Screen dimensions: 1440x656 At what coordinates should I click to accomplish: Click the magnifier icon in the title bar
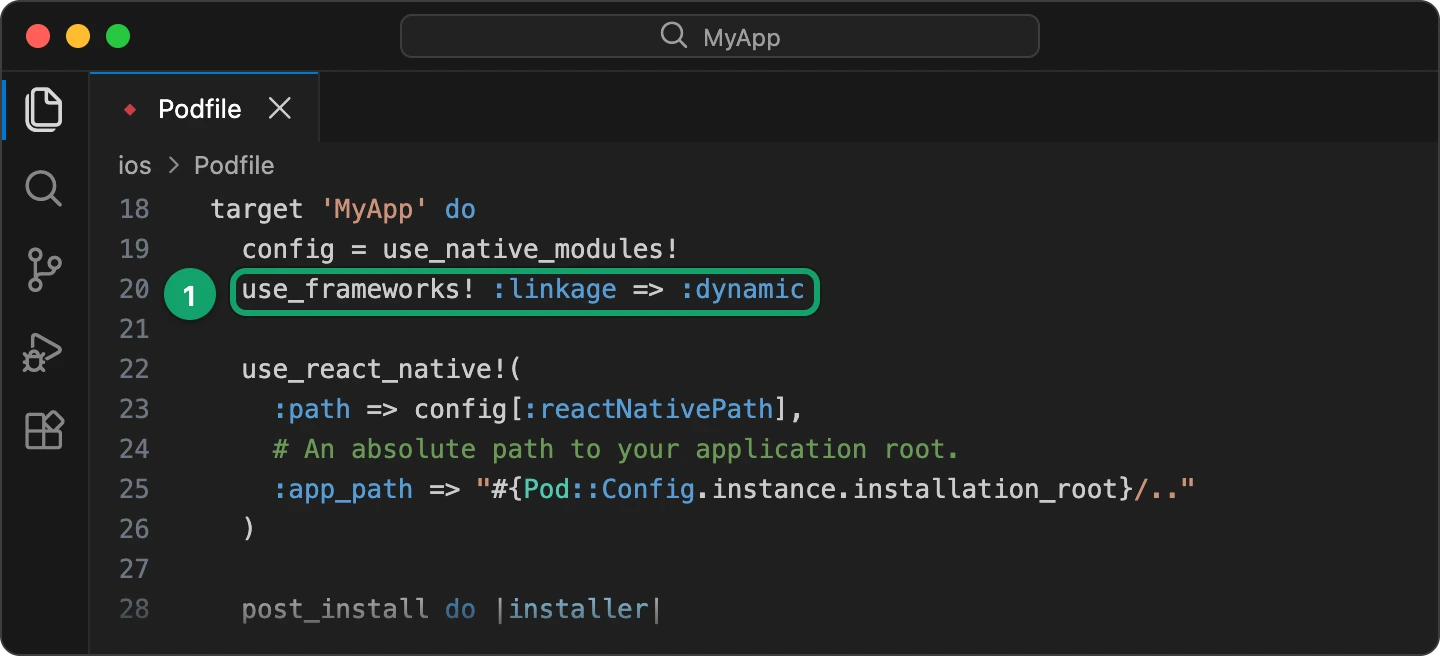click(674, 37)
